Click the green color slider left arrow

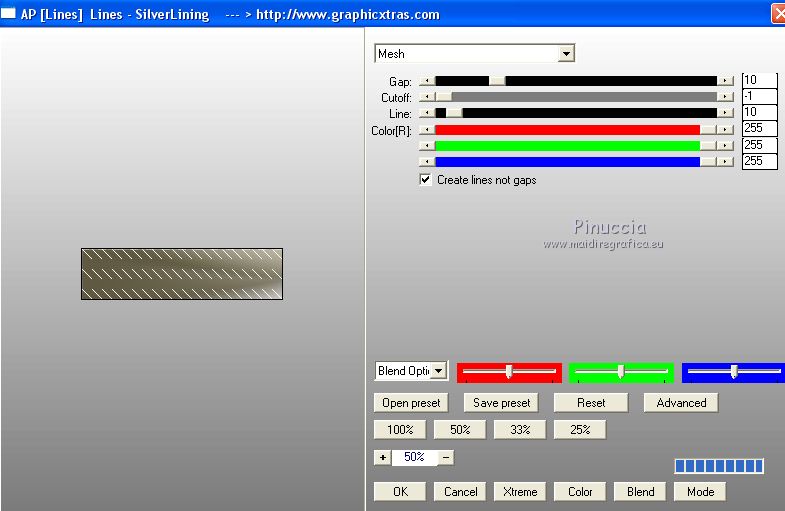pyautogui.click(x=427, y=146)
